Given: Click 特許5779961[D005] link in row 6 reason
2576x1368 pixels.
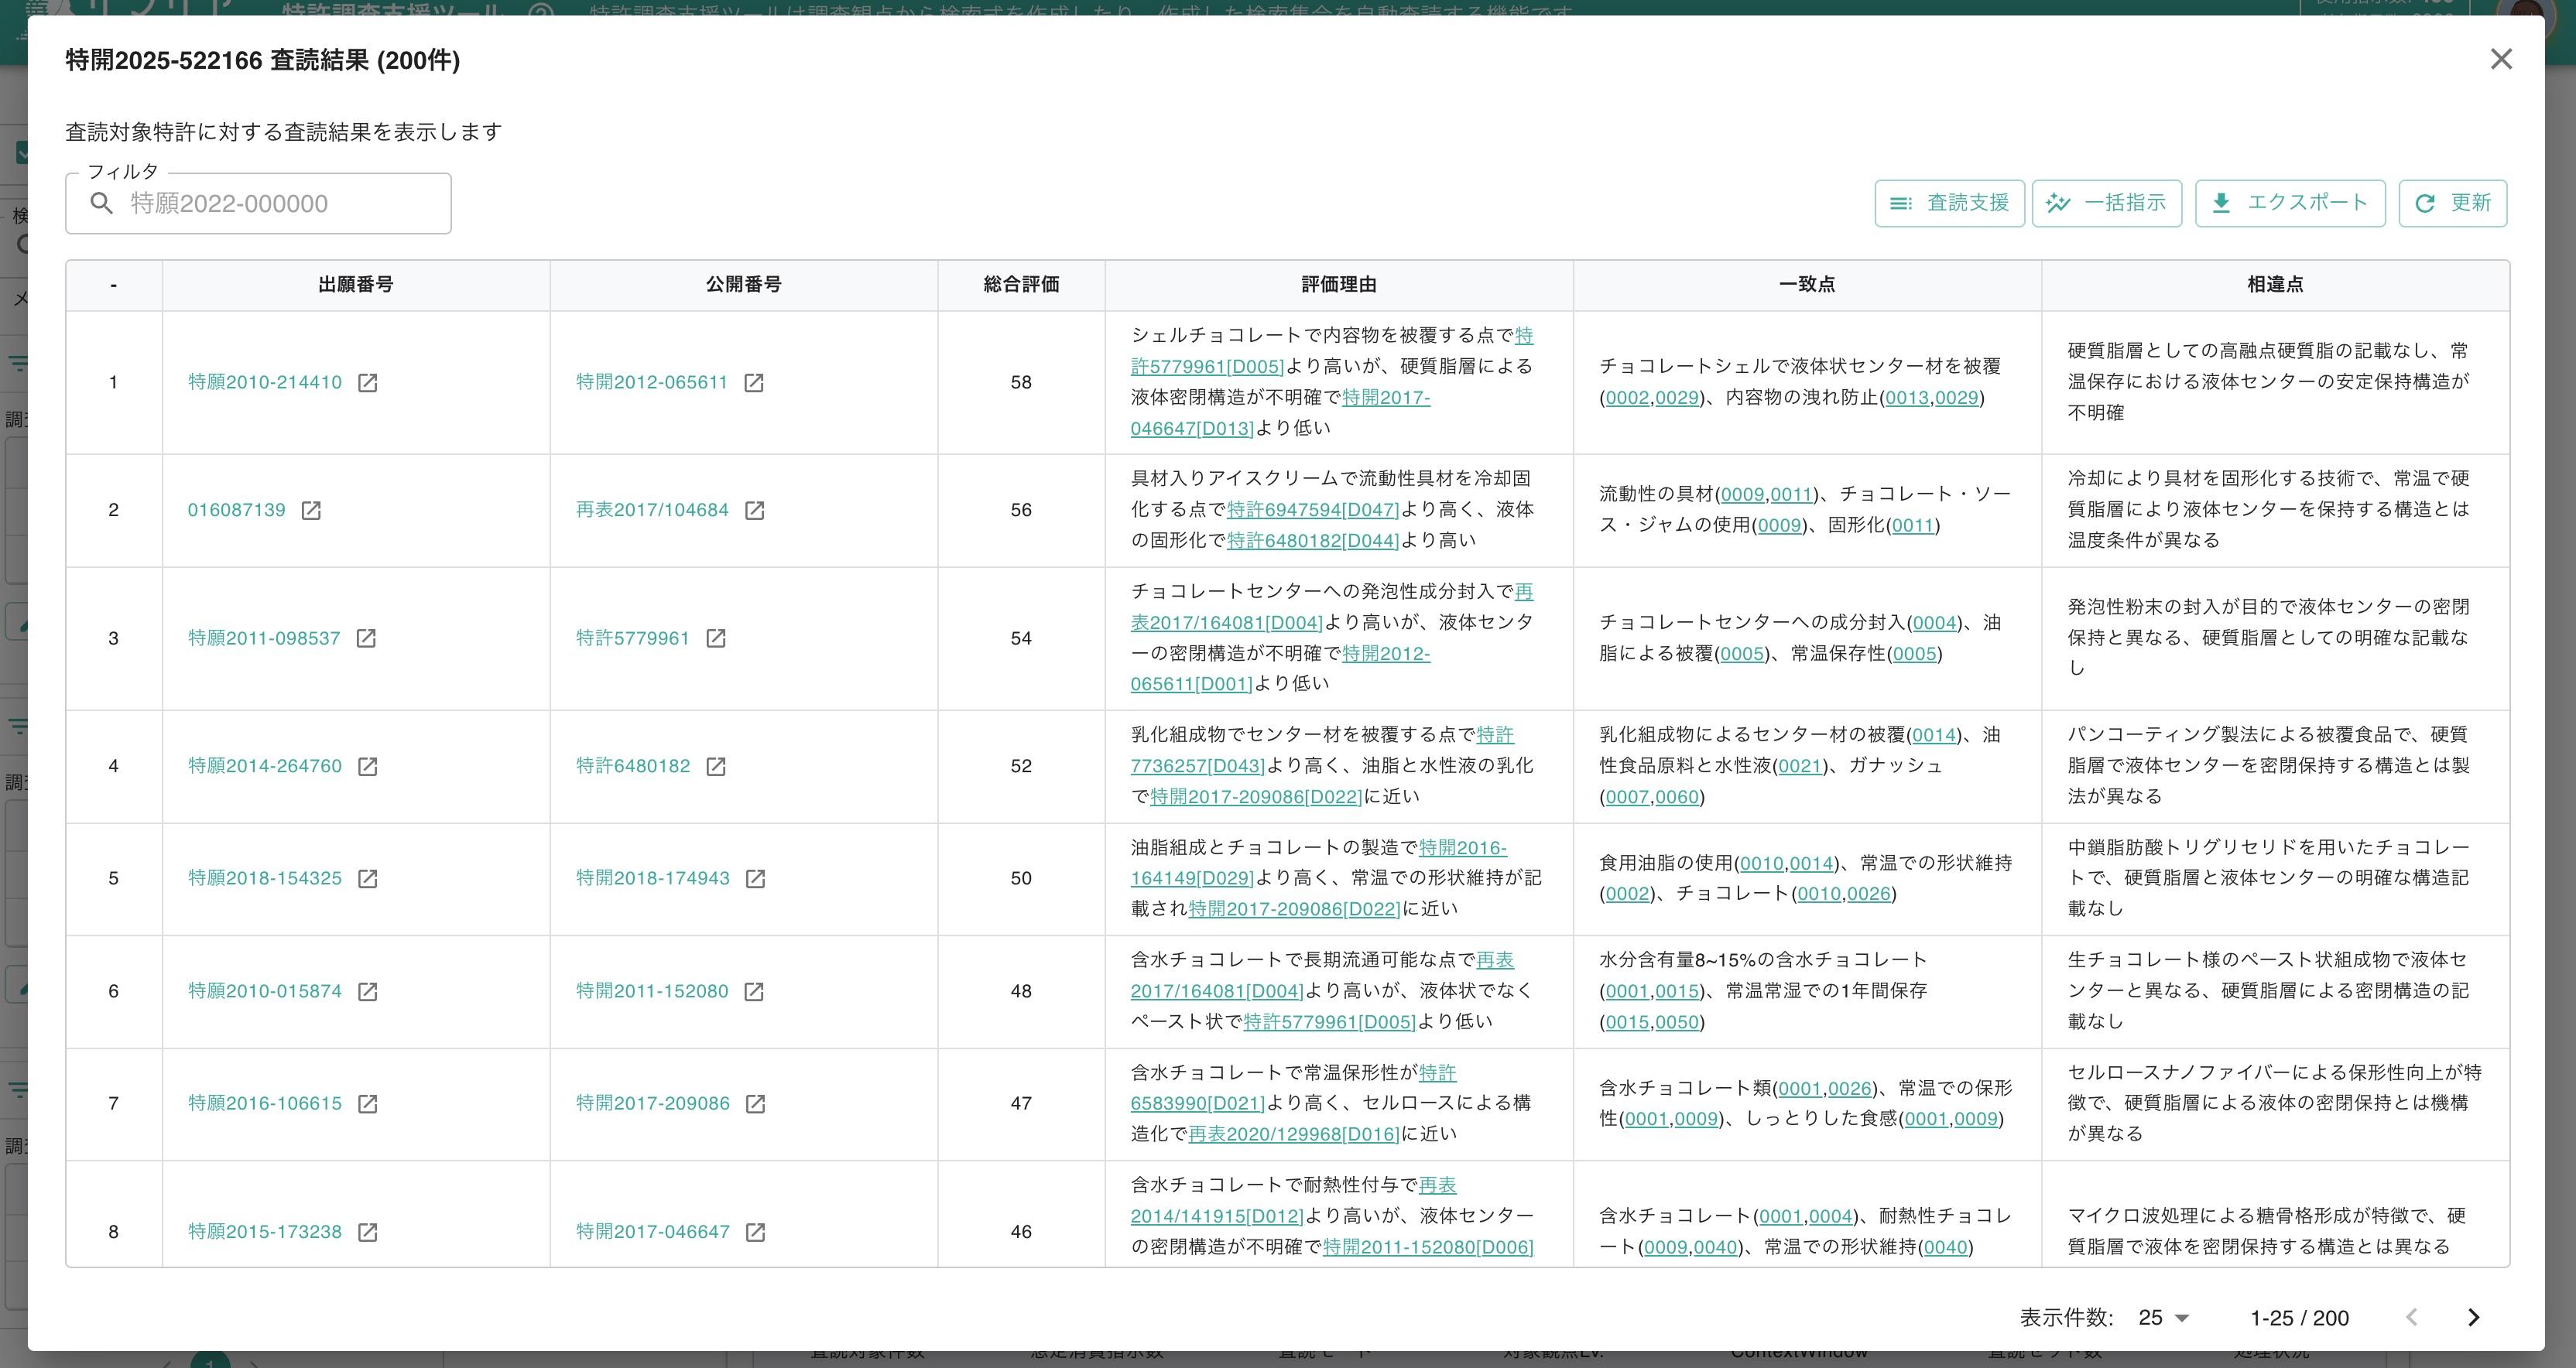Looking at the screenshot, I should (x=1329, y=1022).
